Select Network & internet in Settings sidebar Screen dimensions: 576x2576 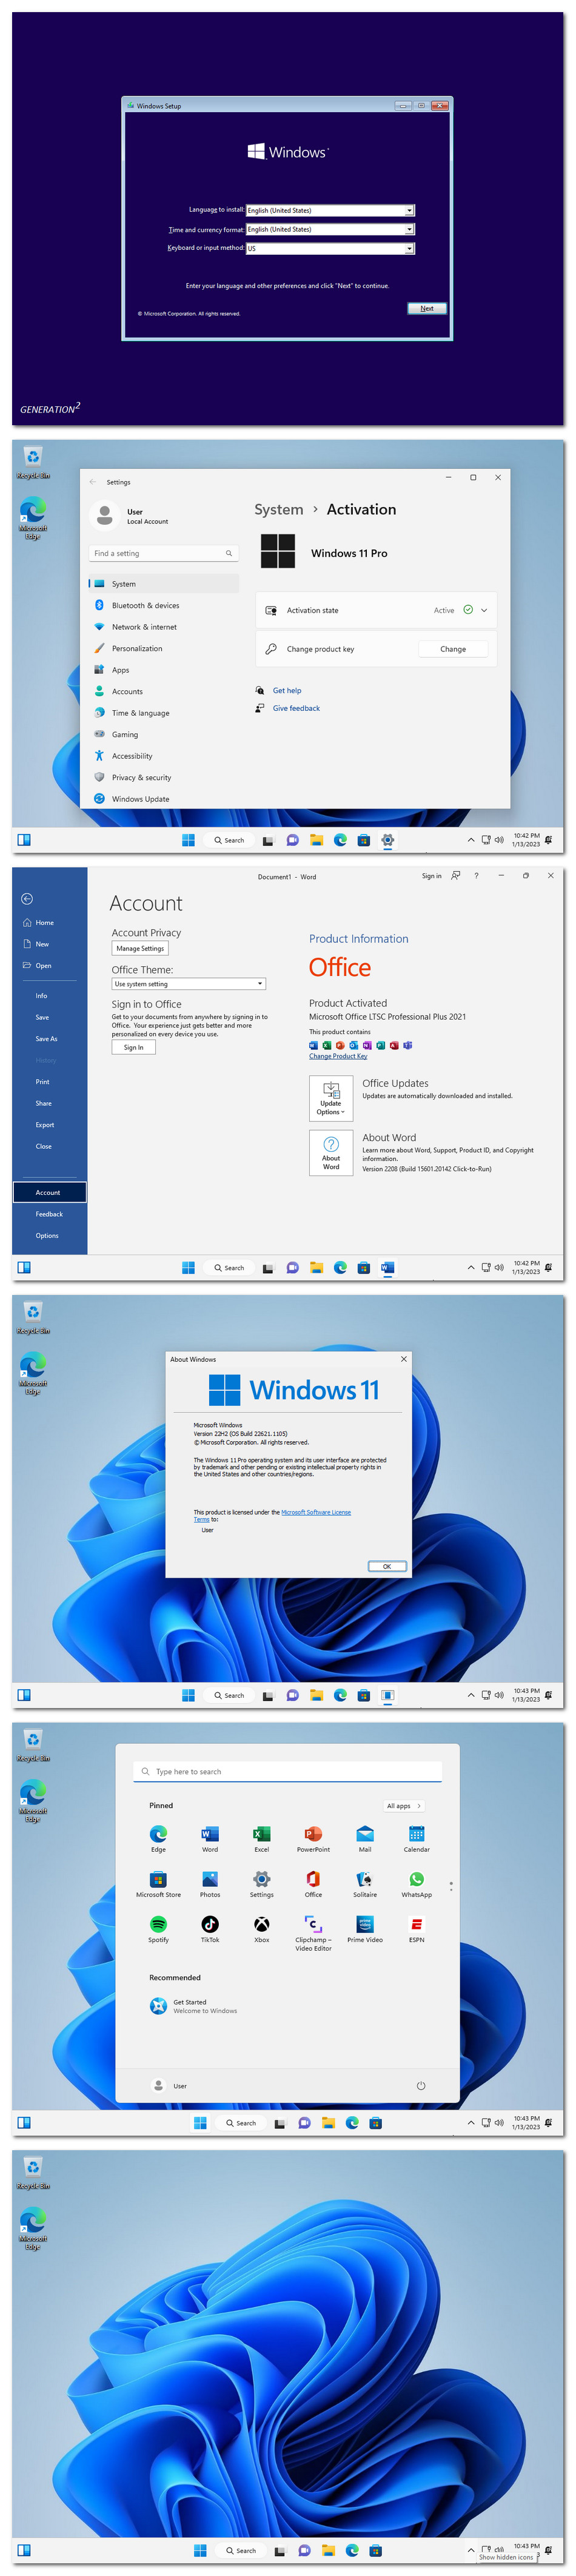click(x=164, y=627)
